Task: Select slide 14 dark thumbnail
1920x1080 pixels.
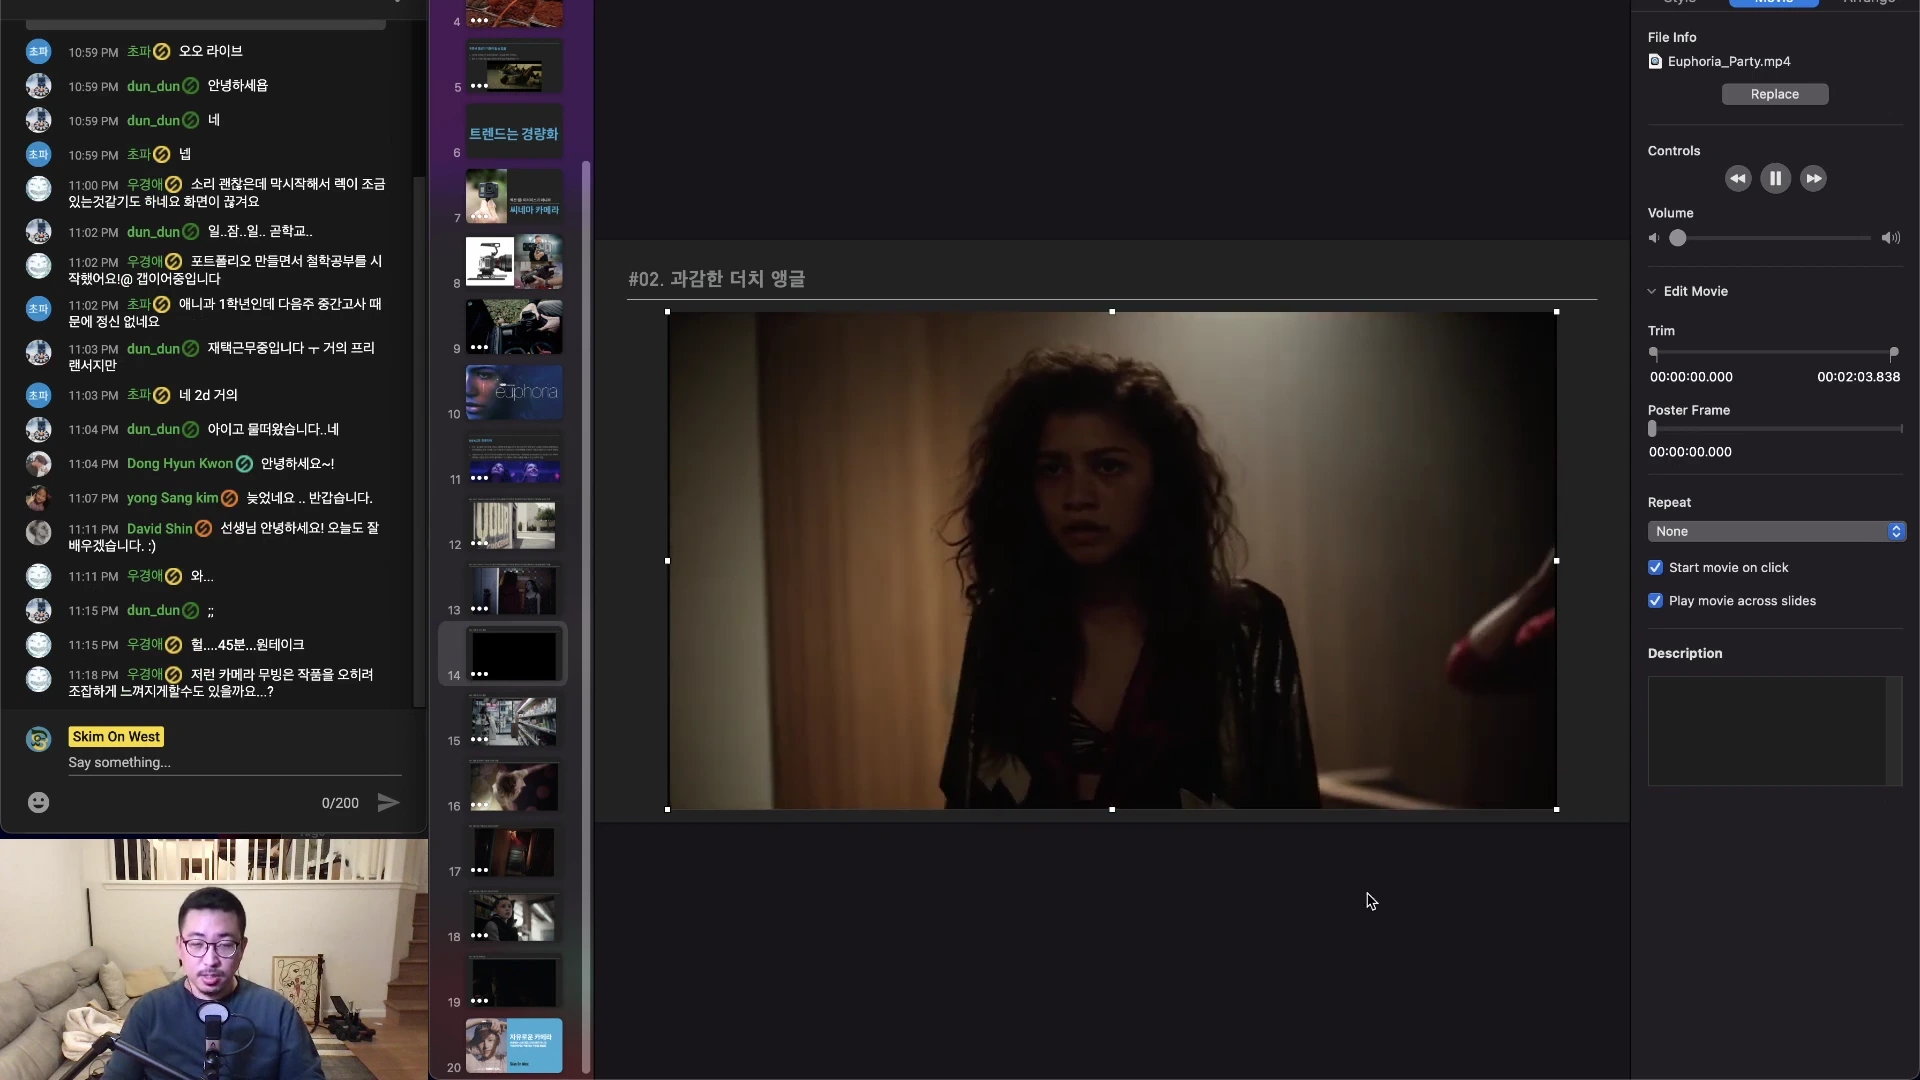Action: 514,655
